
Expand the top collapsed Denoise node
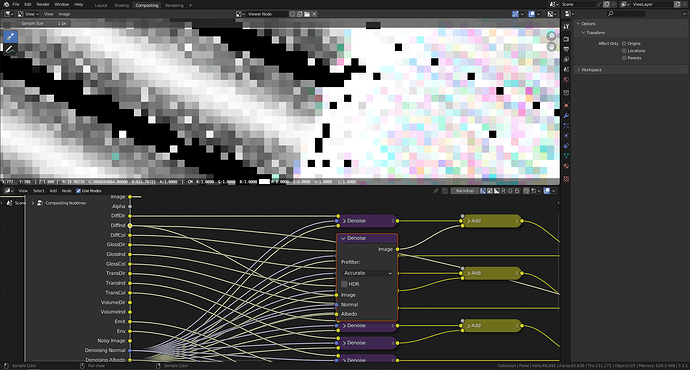tap(344, 221)
